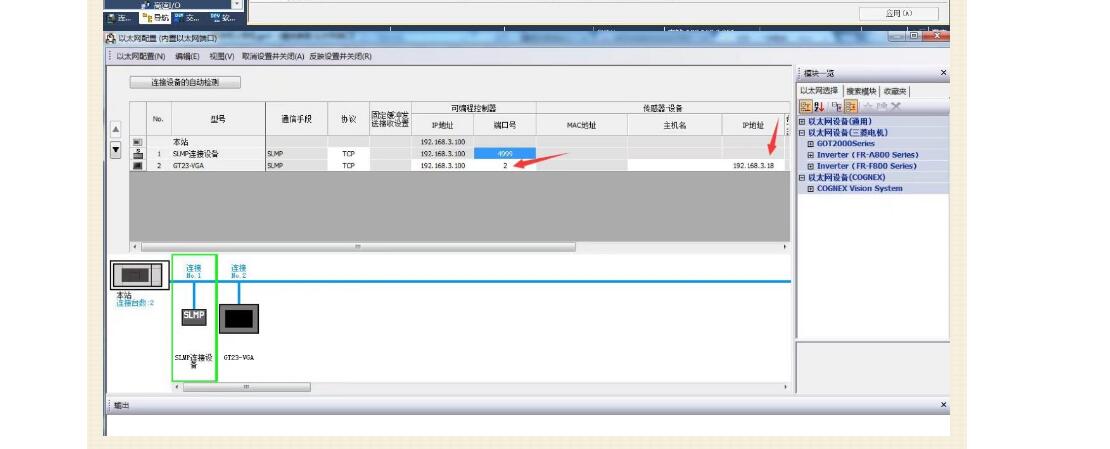Click the SLMP device icon in the diagram
Screen dimensions: 1110x449
pos(194,316)
